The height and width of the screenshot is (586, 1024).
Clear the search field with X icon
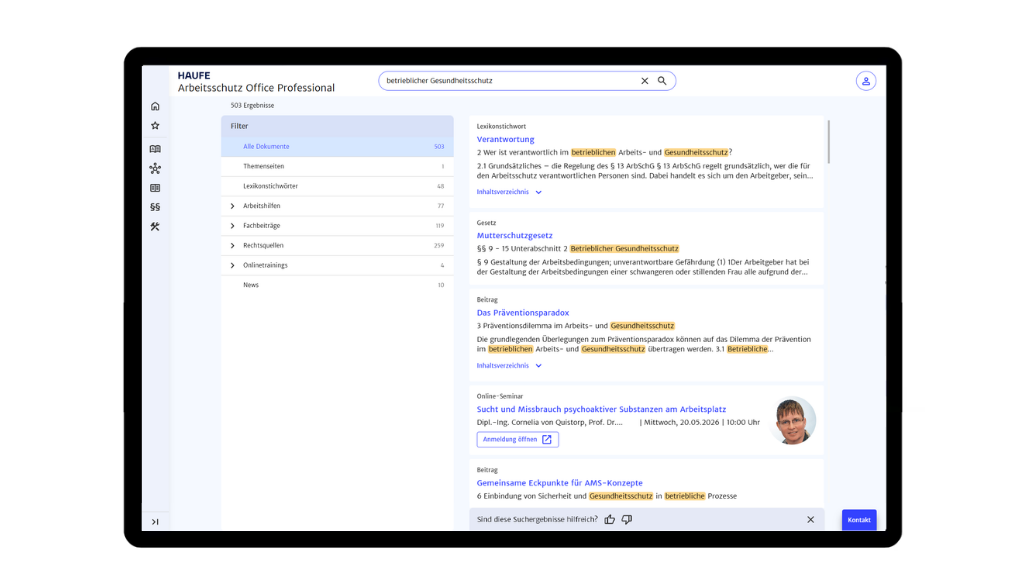644,81
